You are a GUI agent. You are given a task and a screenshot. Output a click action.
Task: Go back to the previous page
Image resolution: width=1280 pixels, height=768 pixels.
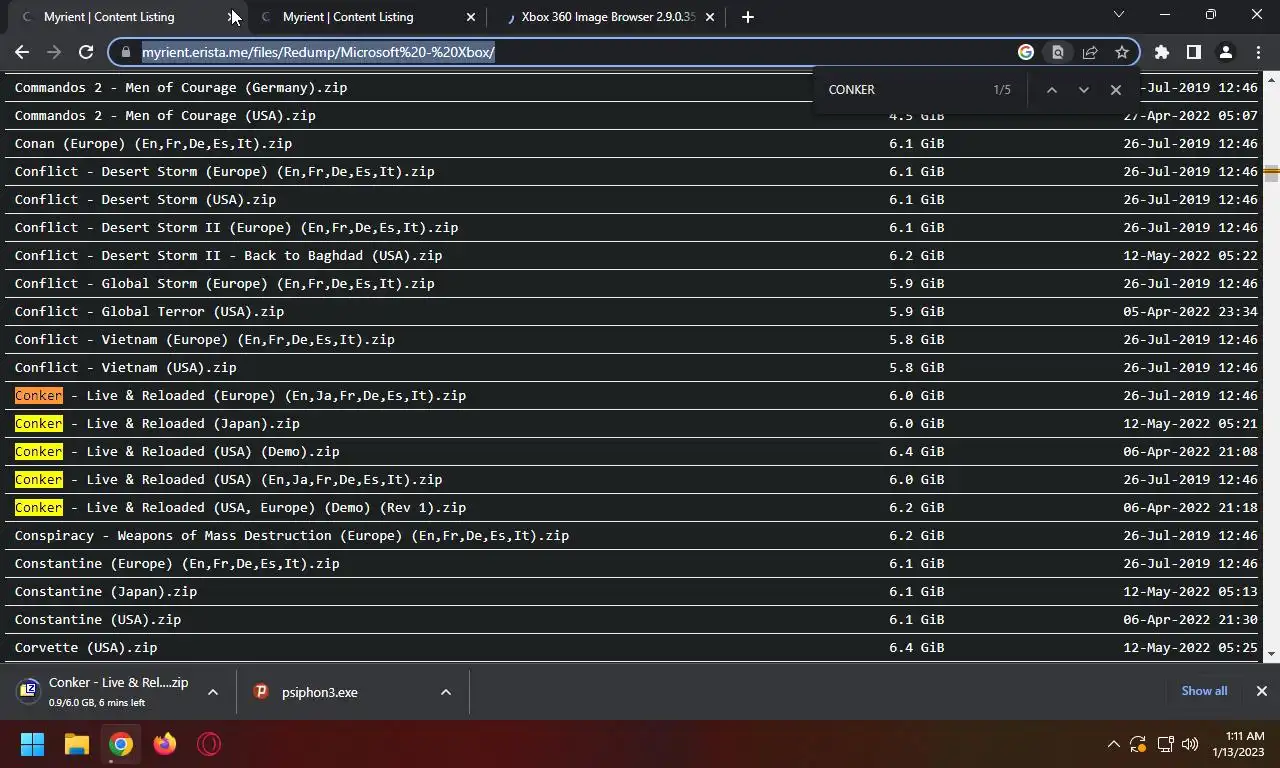[22, 52]
